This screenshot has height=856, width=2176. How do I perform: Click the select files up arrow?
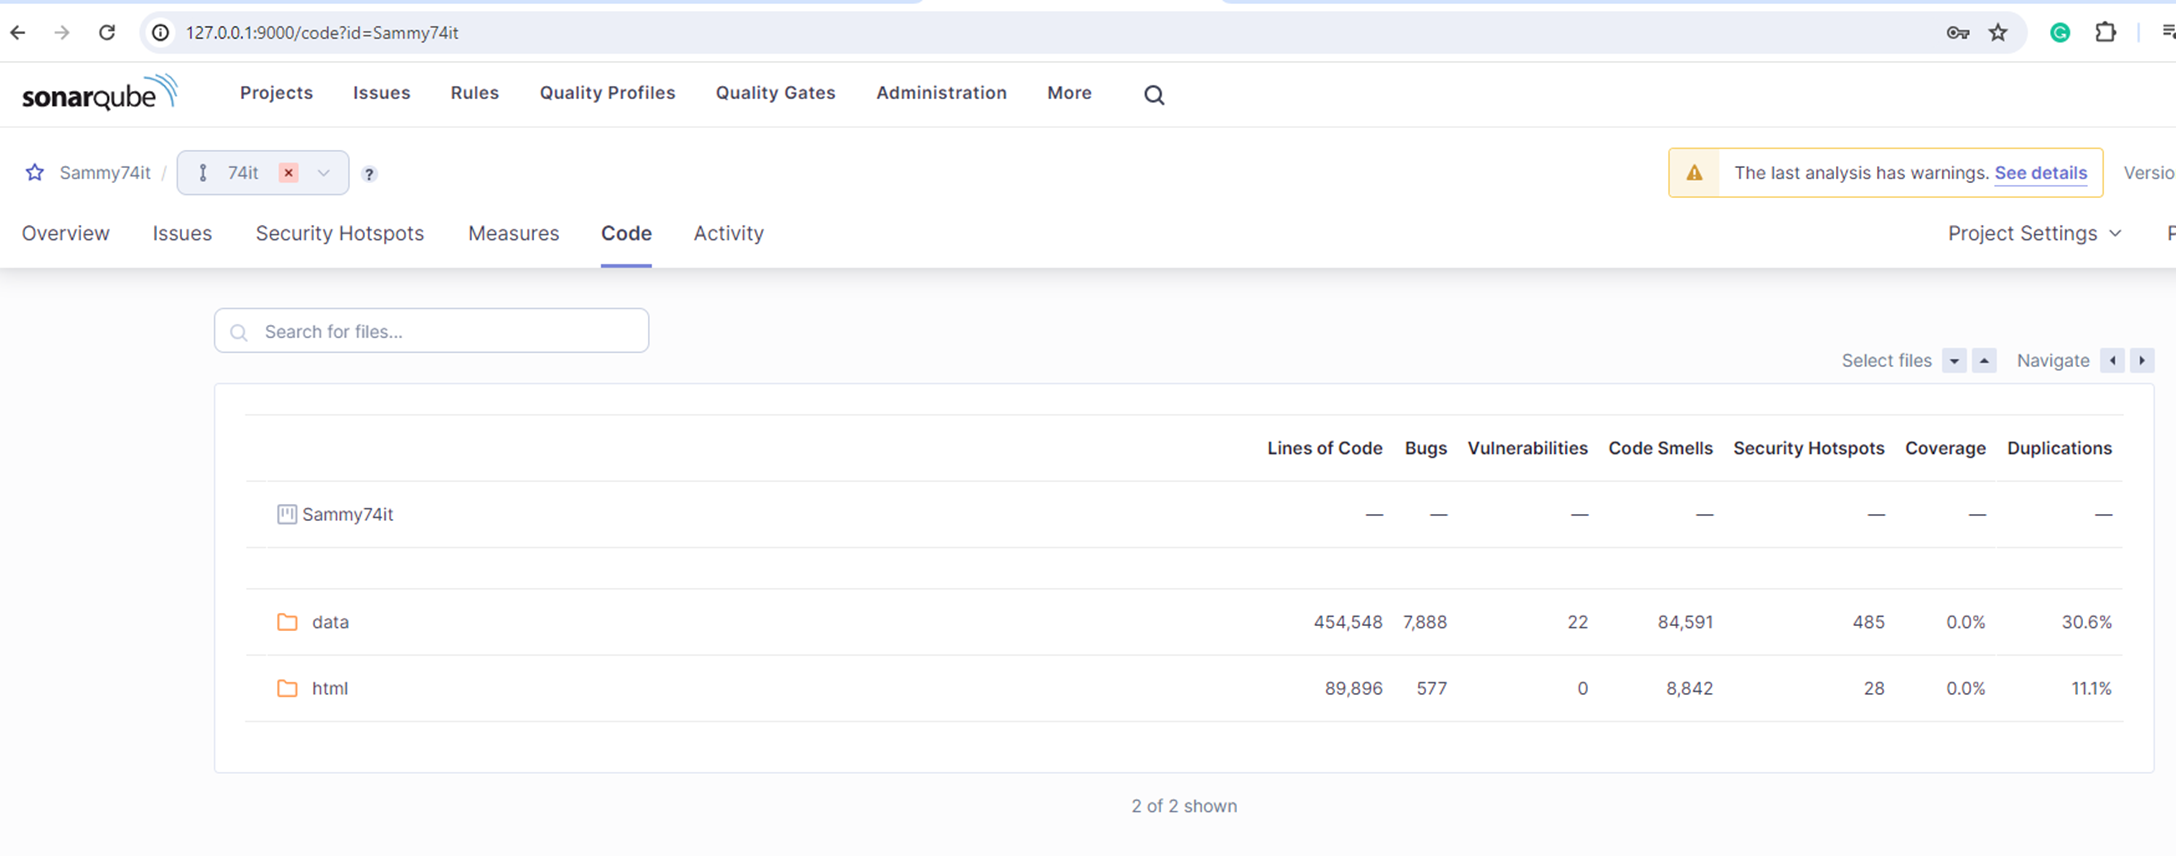click(x=1984, y=361)
